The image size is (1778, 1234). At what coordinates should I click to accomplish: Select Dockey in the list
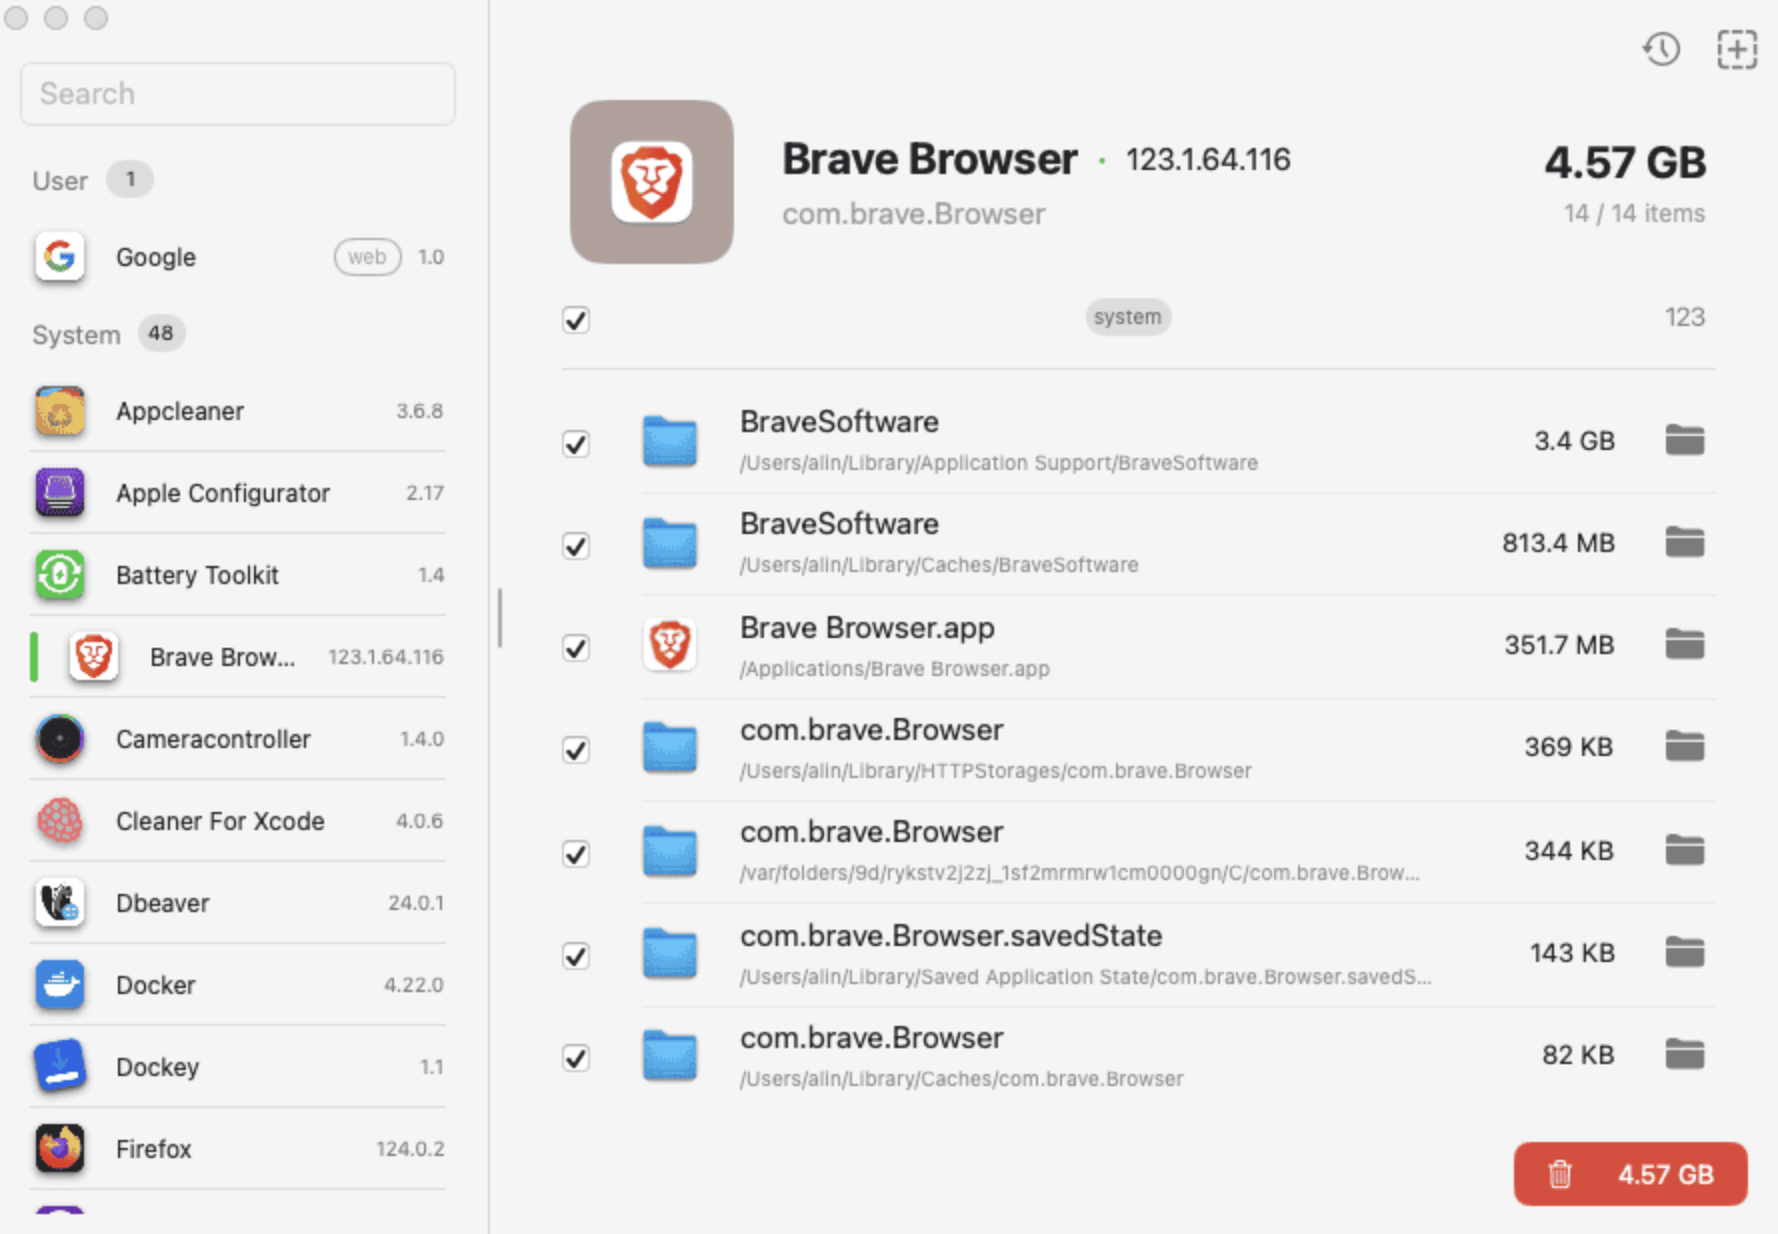pos(238,1067)
